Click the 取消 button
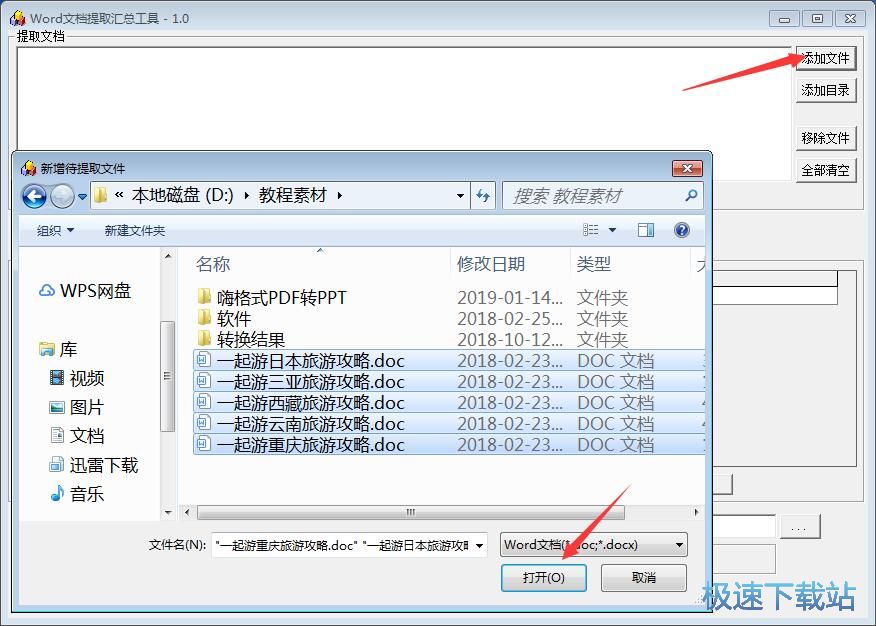The image size is (876, 626). (x=643, y=577)
